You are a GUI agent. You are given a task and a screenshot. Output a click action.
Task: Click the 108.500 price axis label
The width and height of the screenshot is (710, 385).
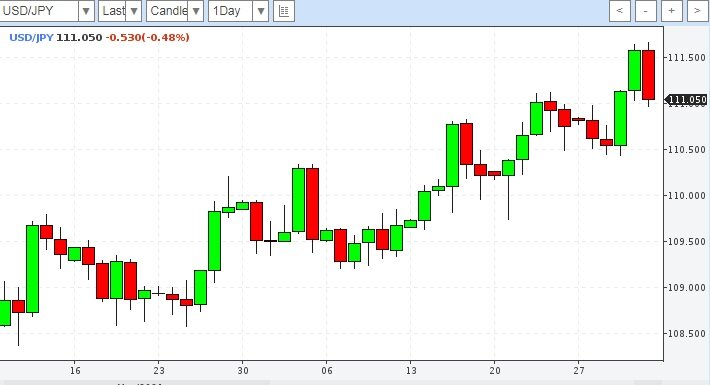coord(687,334)
